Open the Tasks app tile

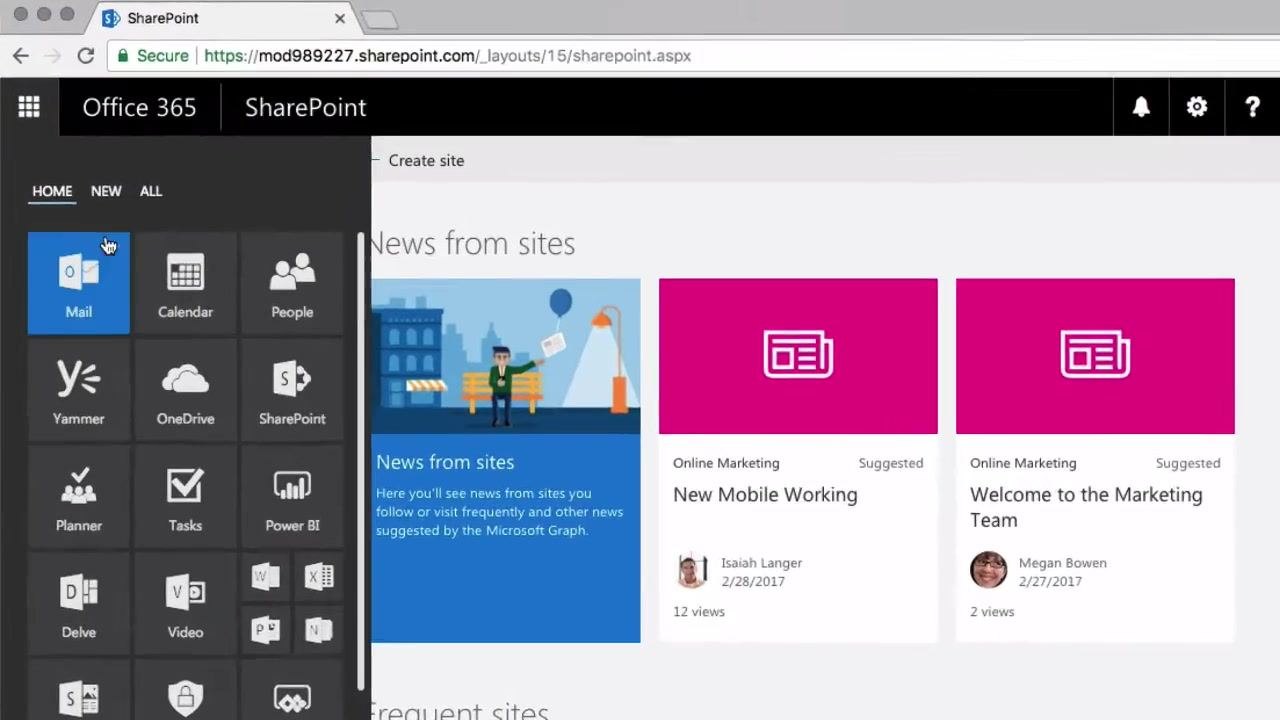point(185,497)
